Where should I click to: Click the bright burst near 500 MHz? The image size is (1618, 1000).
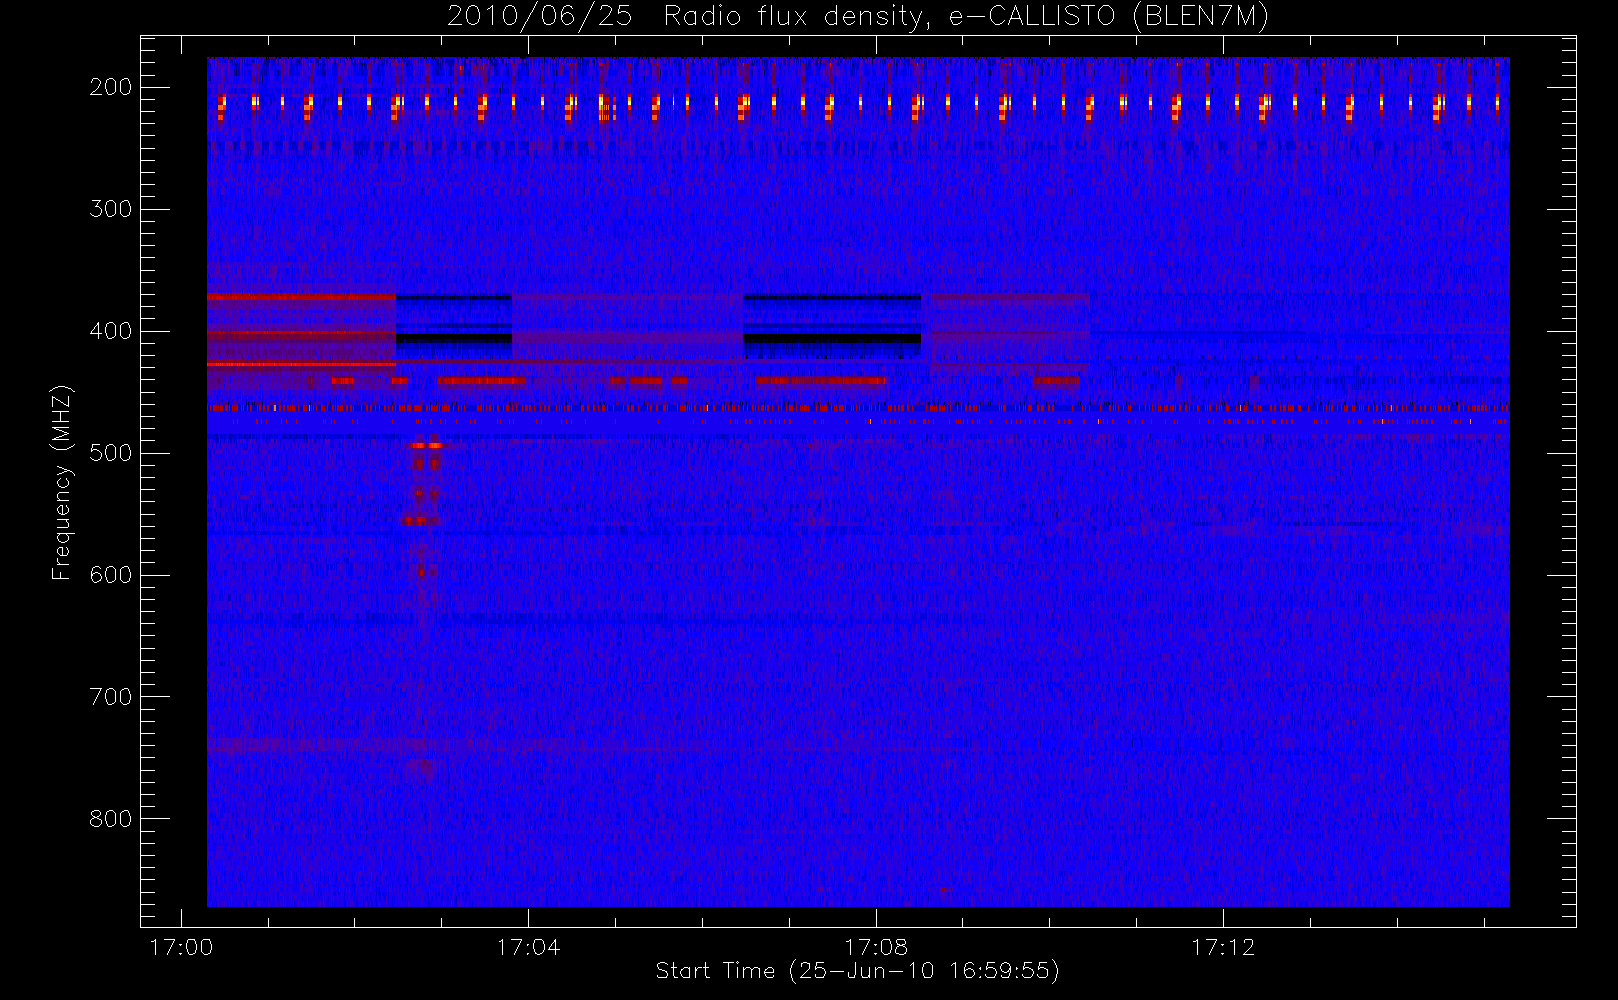pos(426,445)
